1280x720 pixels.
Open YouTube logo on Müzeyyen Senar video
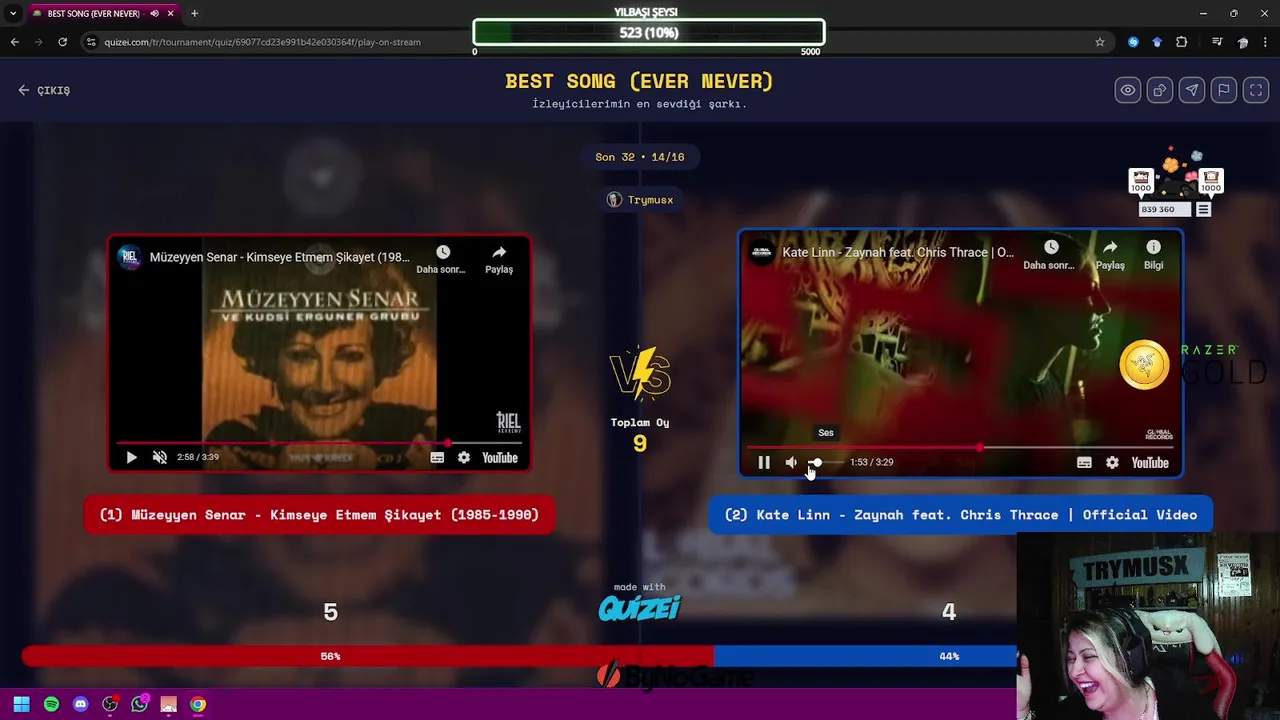coord(500,457)
